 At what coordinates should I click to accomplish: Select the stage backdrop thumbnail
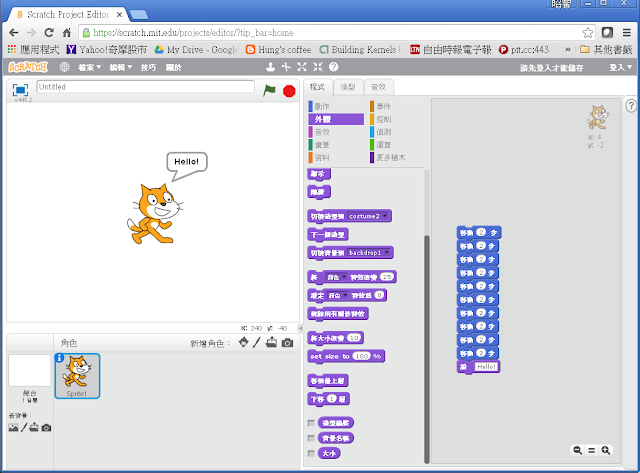(29, 371)
